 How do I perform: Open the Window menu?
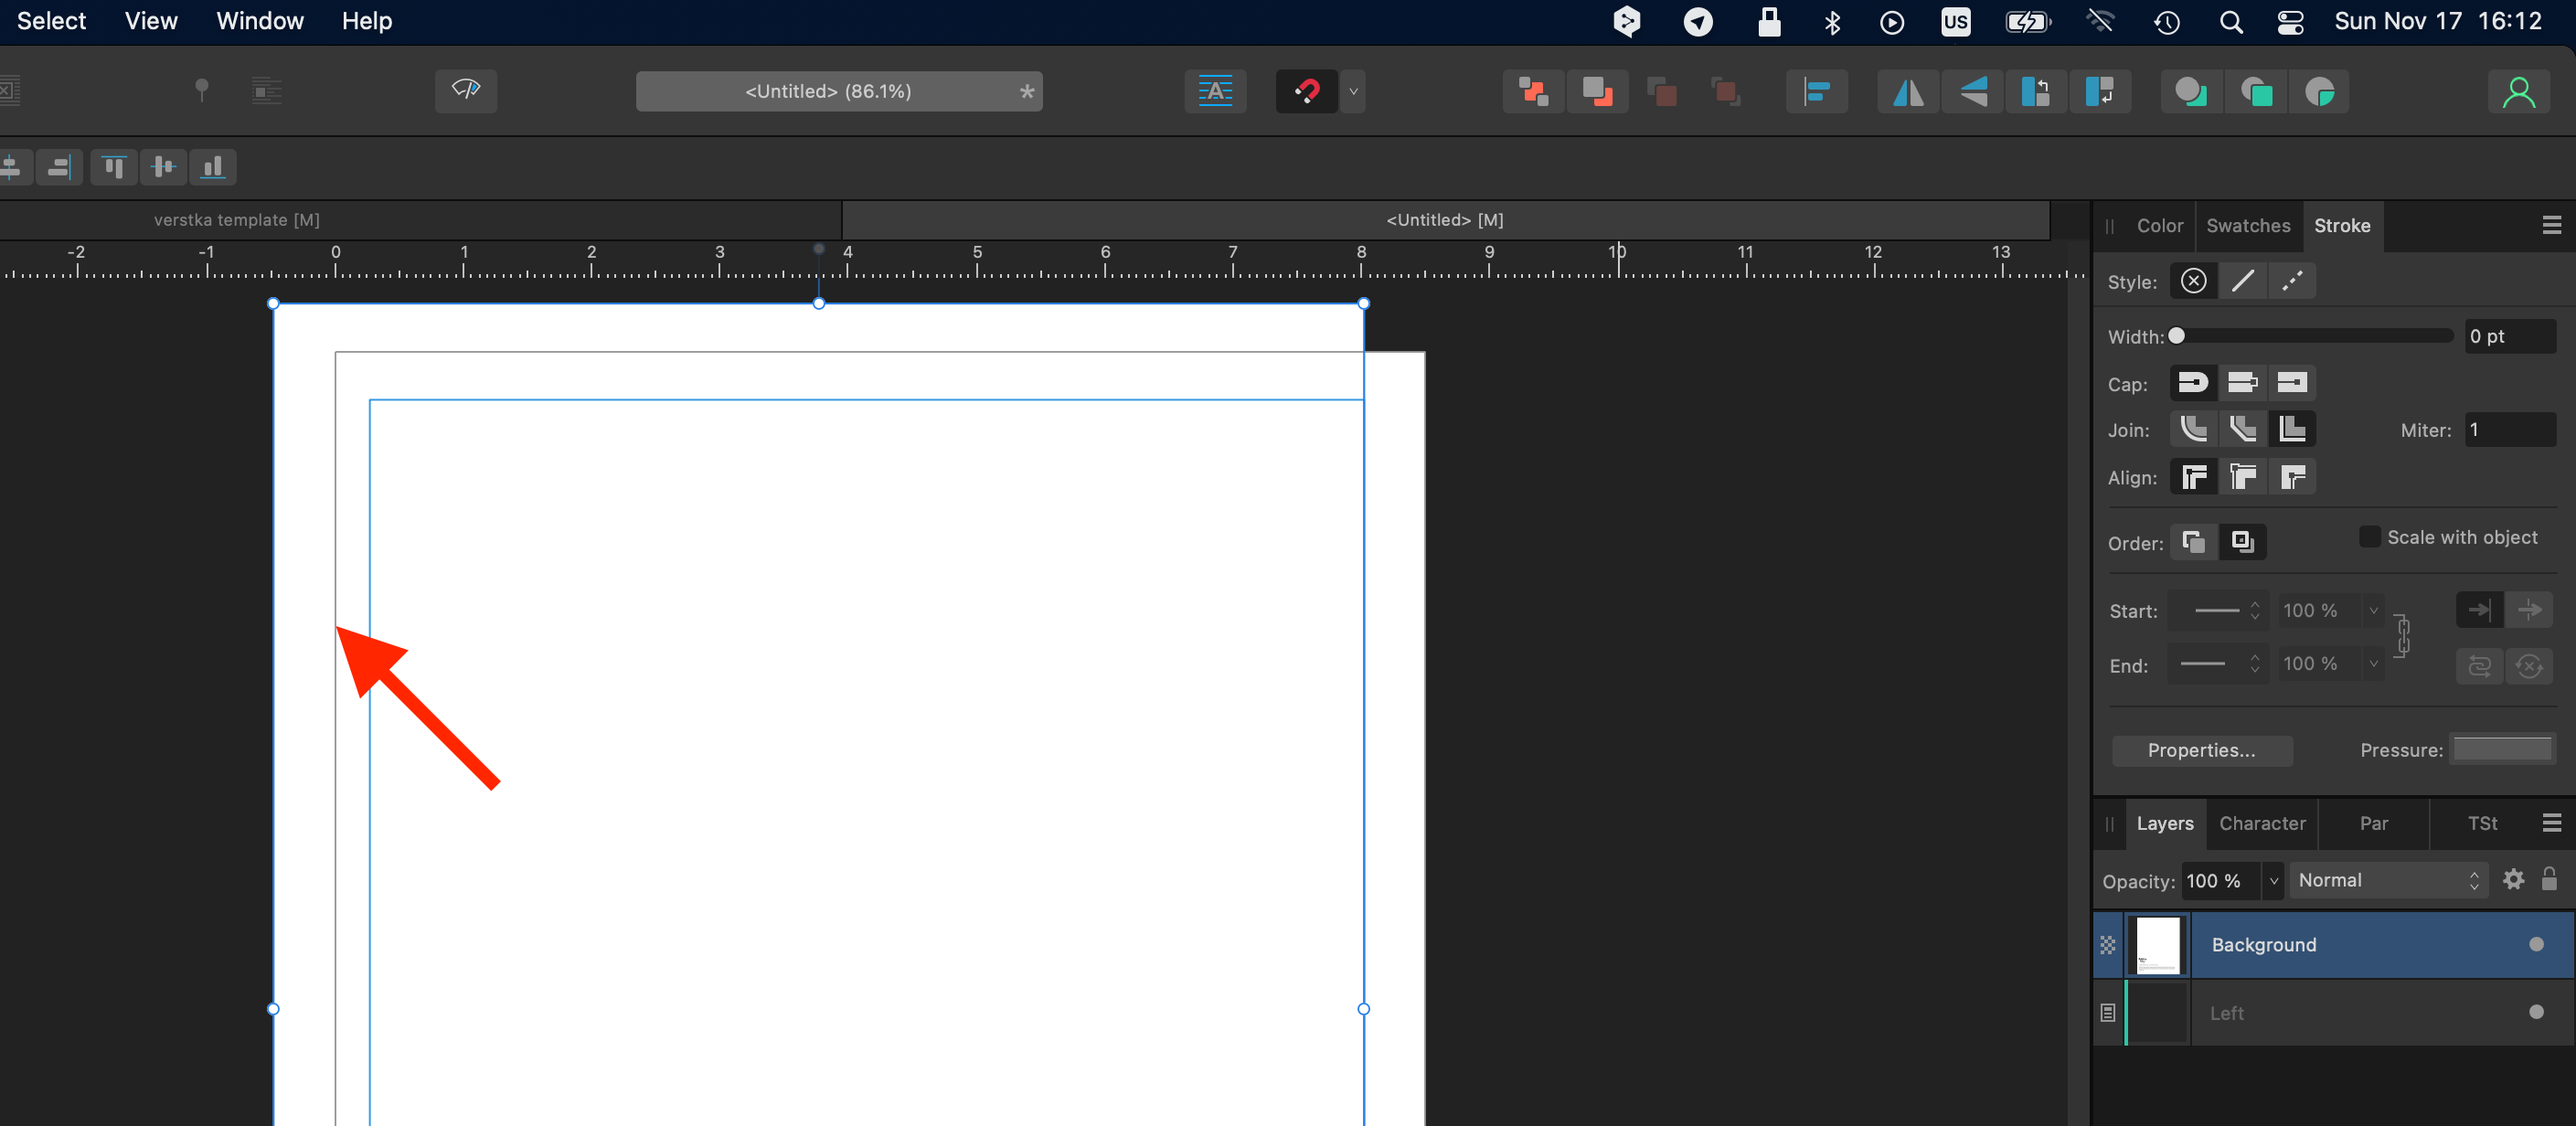tap(260, 21)
